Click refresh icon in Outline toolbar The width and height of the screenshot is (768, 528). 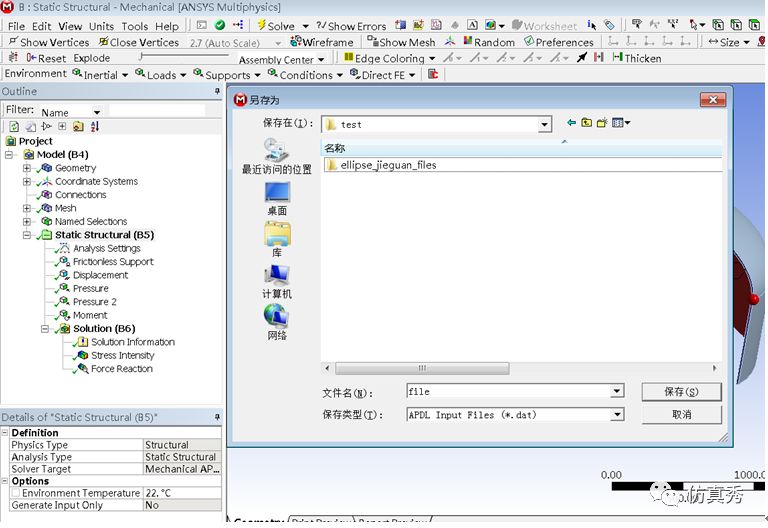(14, 126)
